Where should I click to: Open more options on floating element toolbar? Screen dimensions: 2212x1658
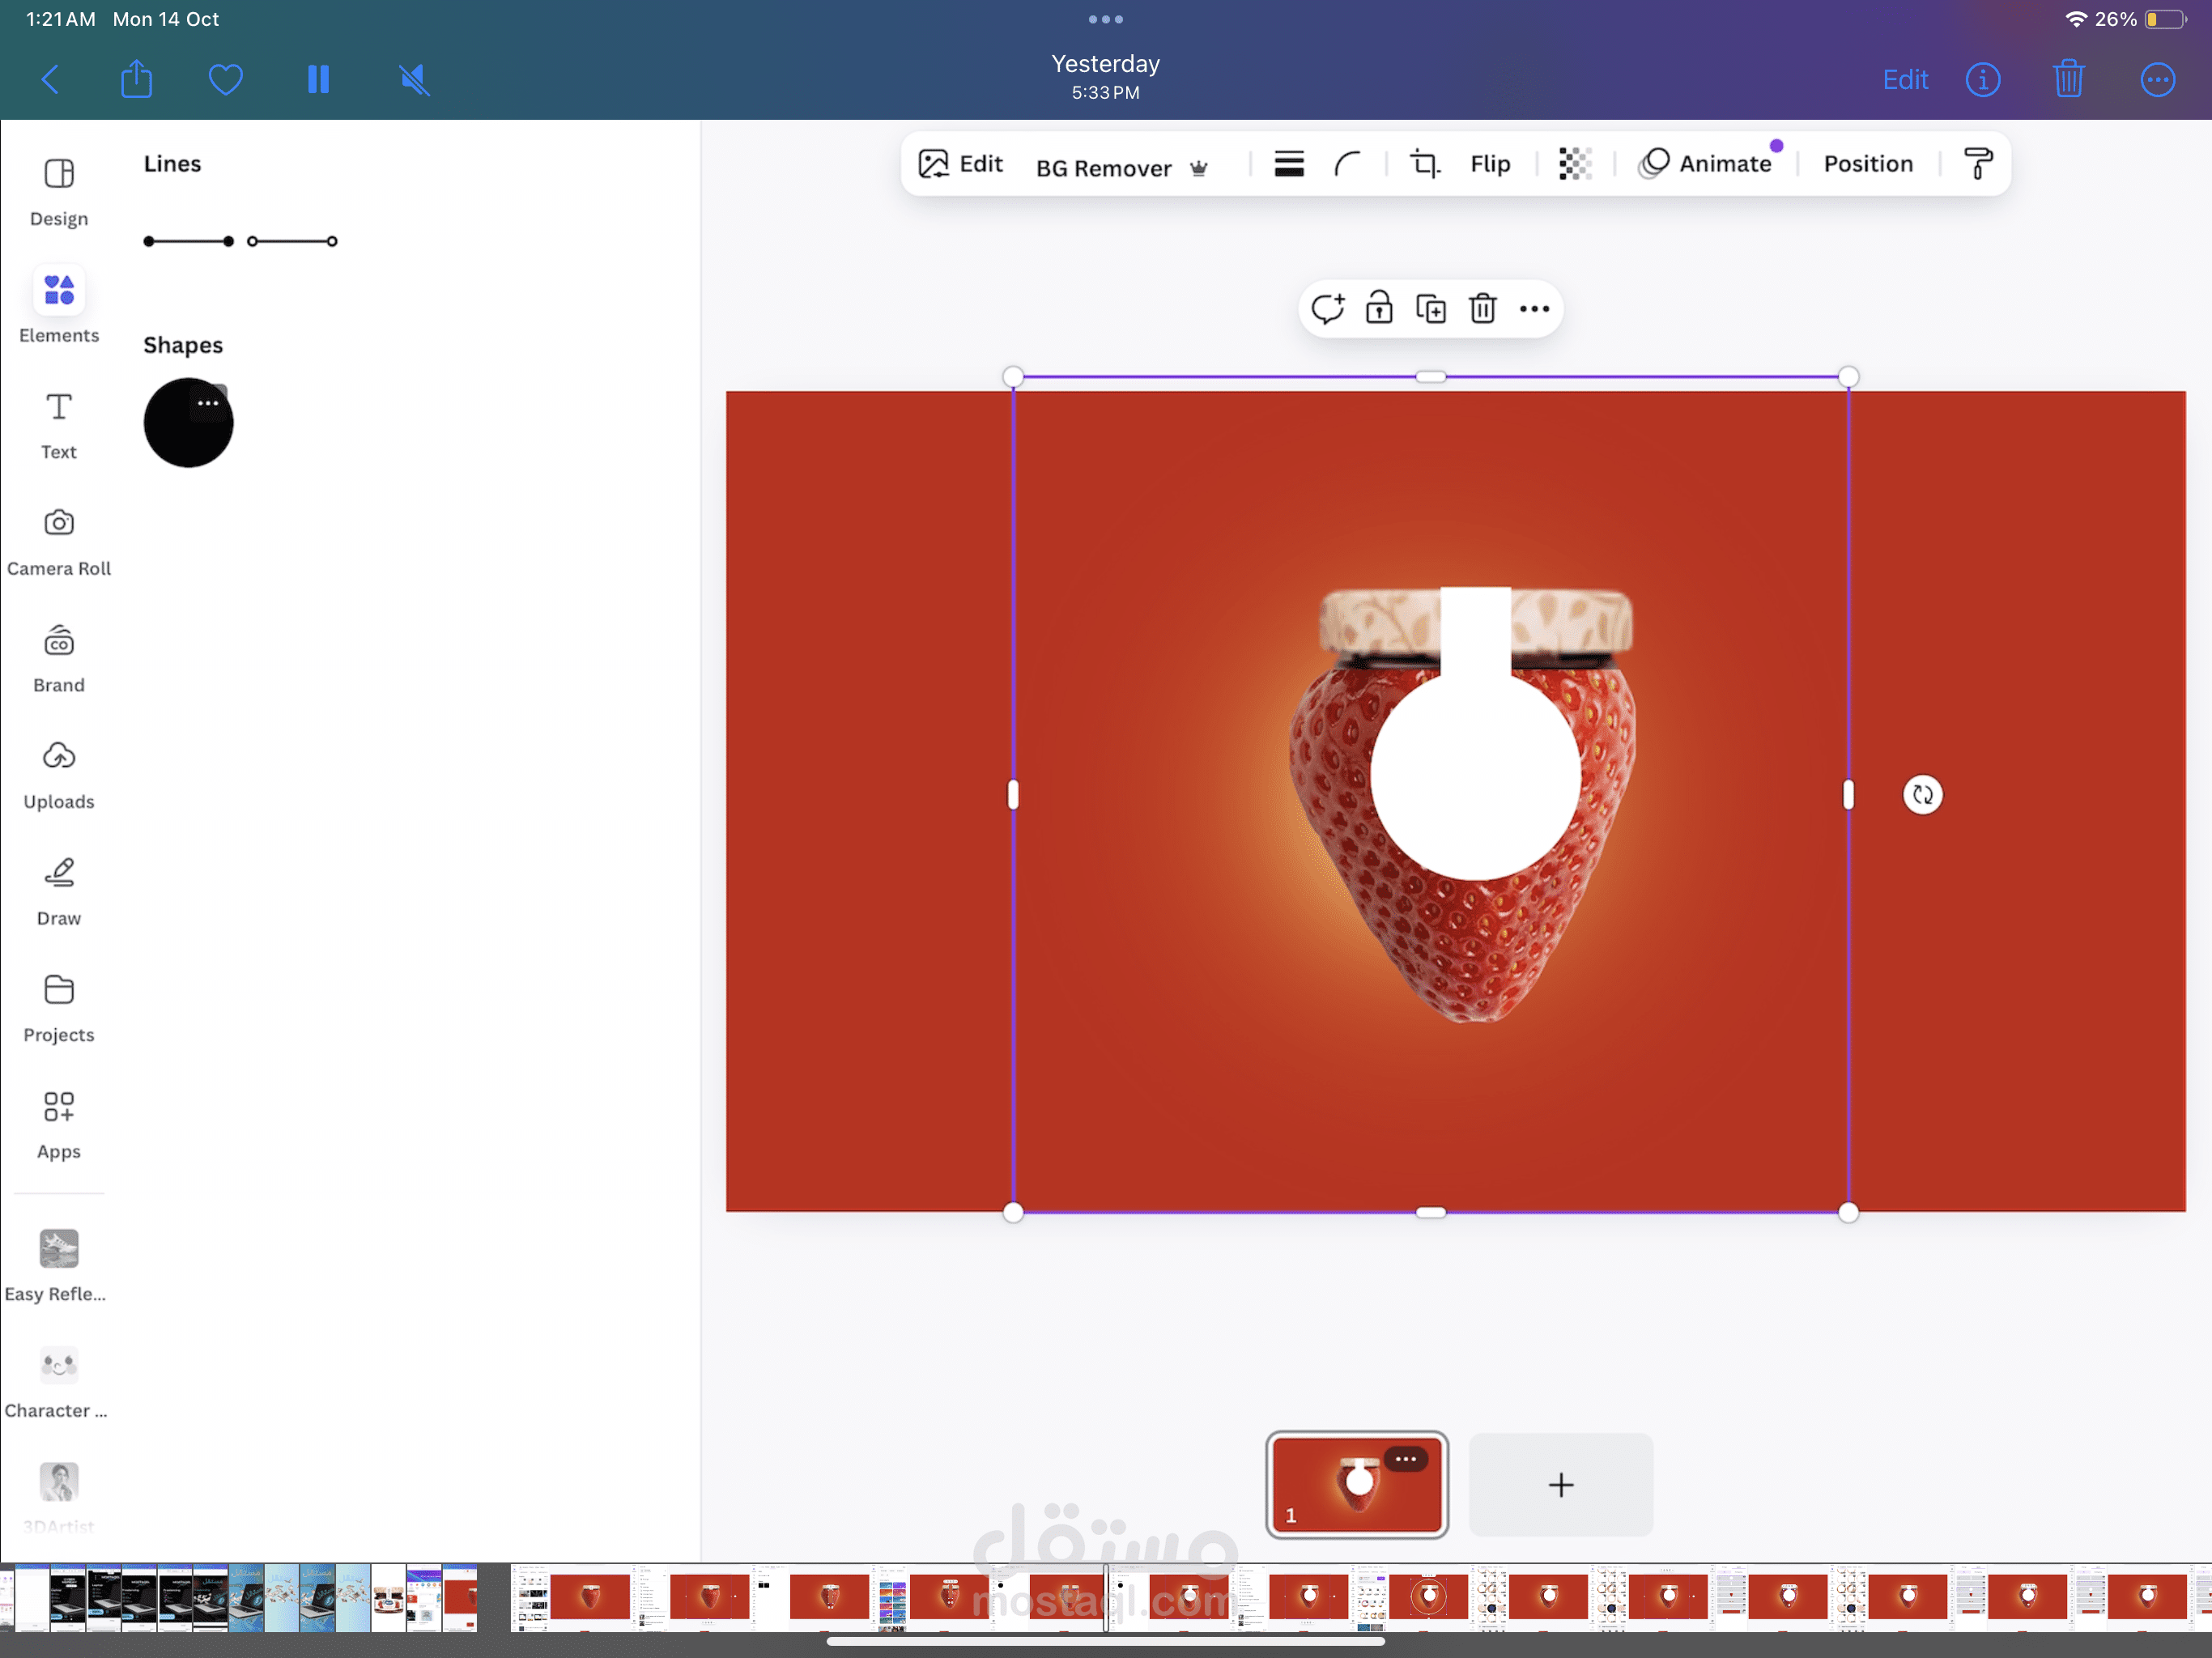pos(1534,309)
